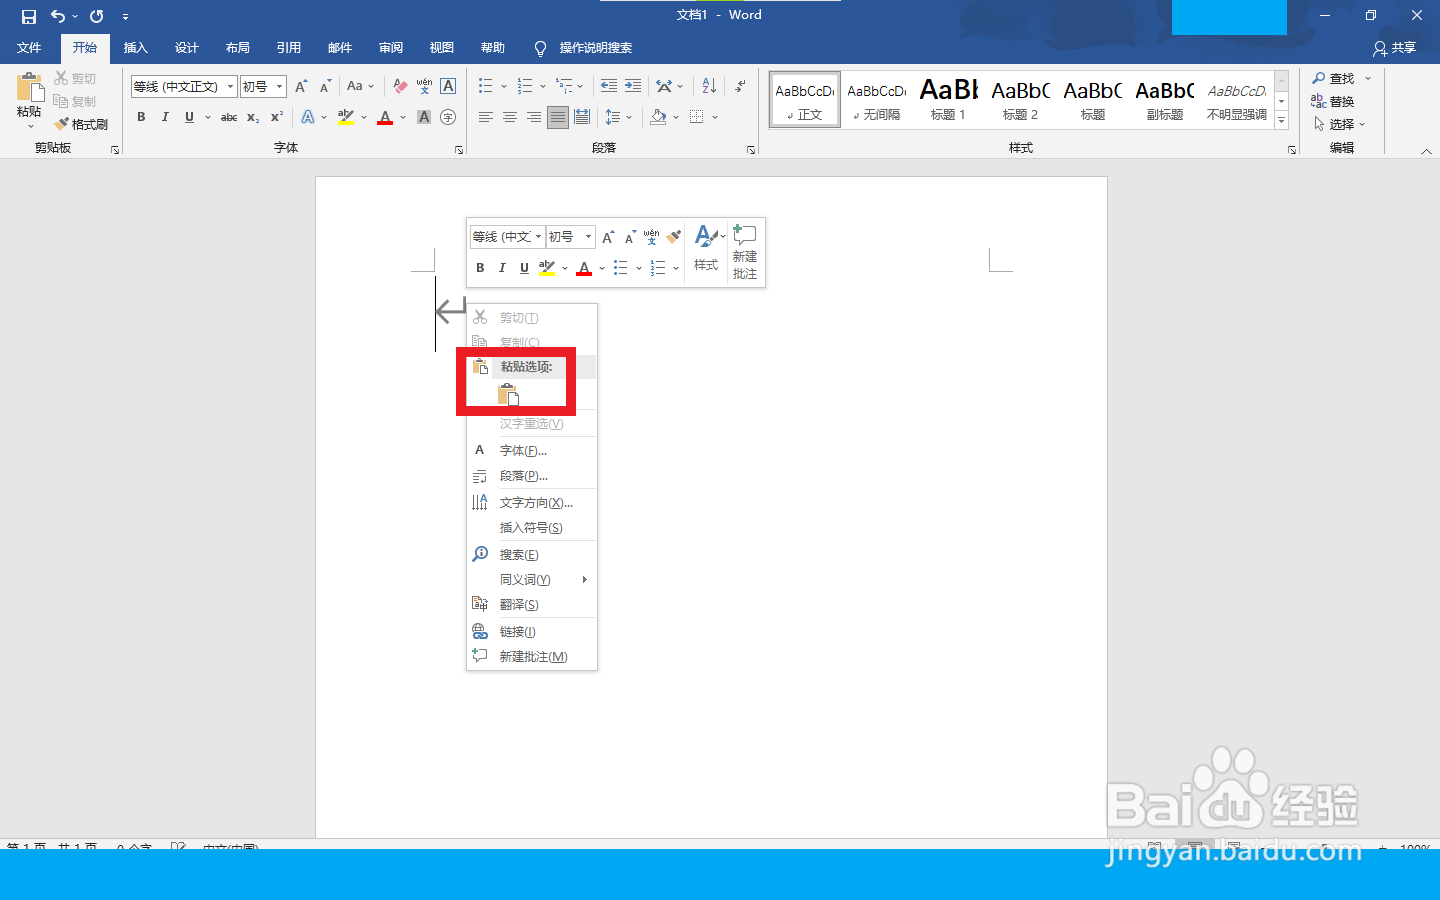Toggle Bold in the floating mini toolbar
The height and width of the screenshot is (900, 1440).
pyautogui.click(x=480, y=268)
